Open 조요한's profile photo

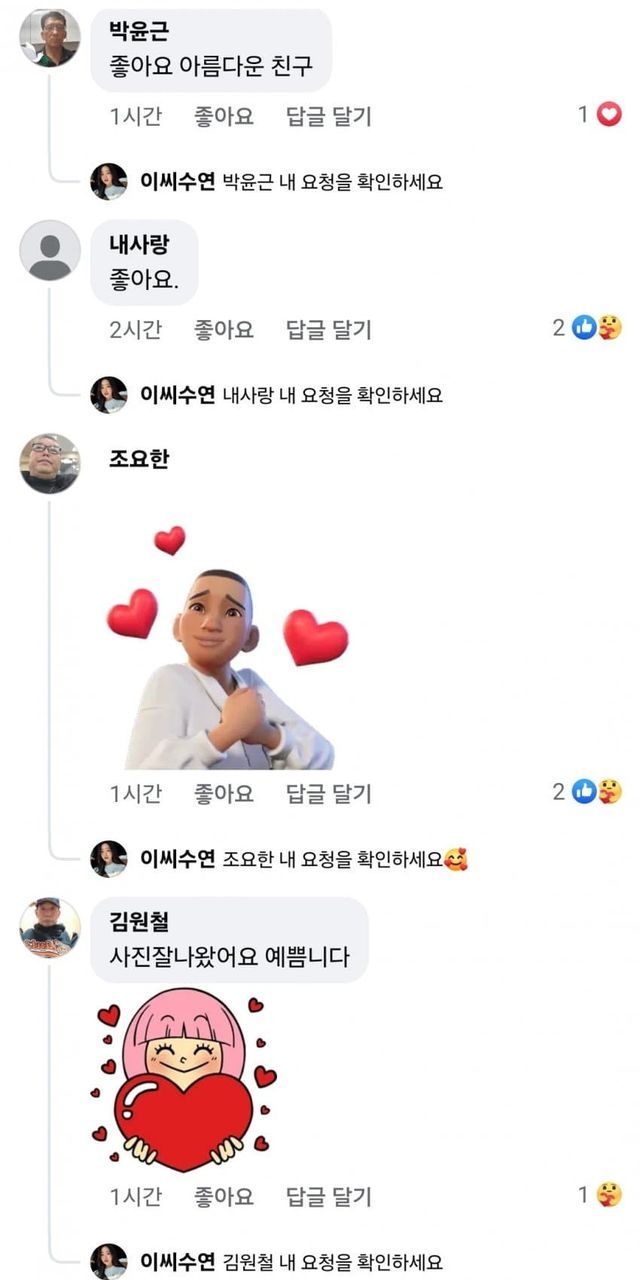click(x=49, y=463)
